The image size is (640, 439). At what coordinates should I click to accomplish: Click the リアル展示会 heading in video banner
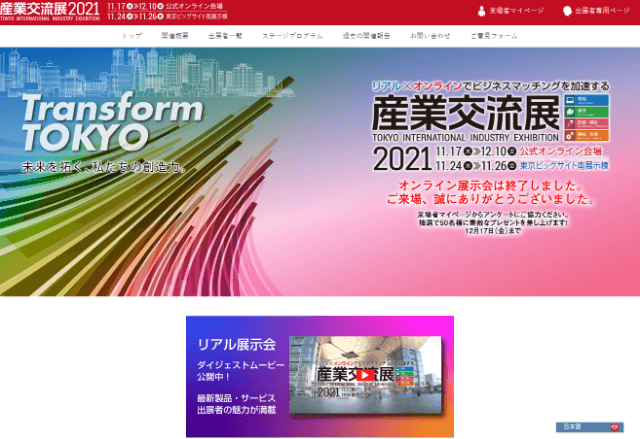pyautogui.click(x=237, y=345)
